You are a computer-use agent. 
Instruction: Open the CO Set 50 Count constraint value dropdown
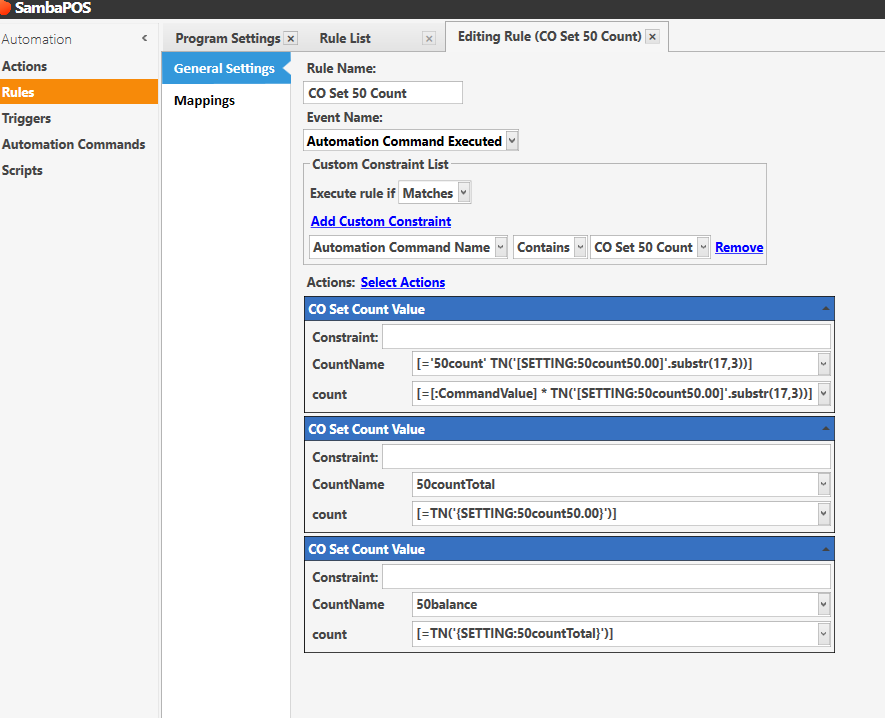703,247
